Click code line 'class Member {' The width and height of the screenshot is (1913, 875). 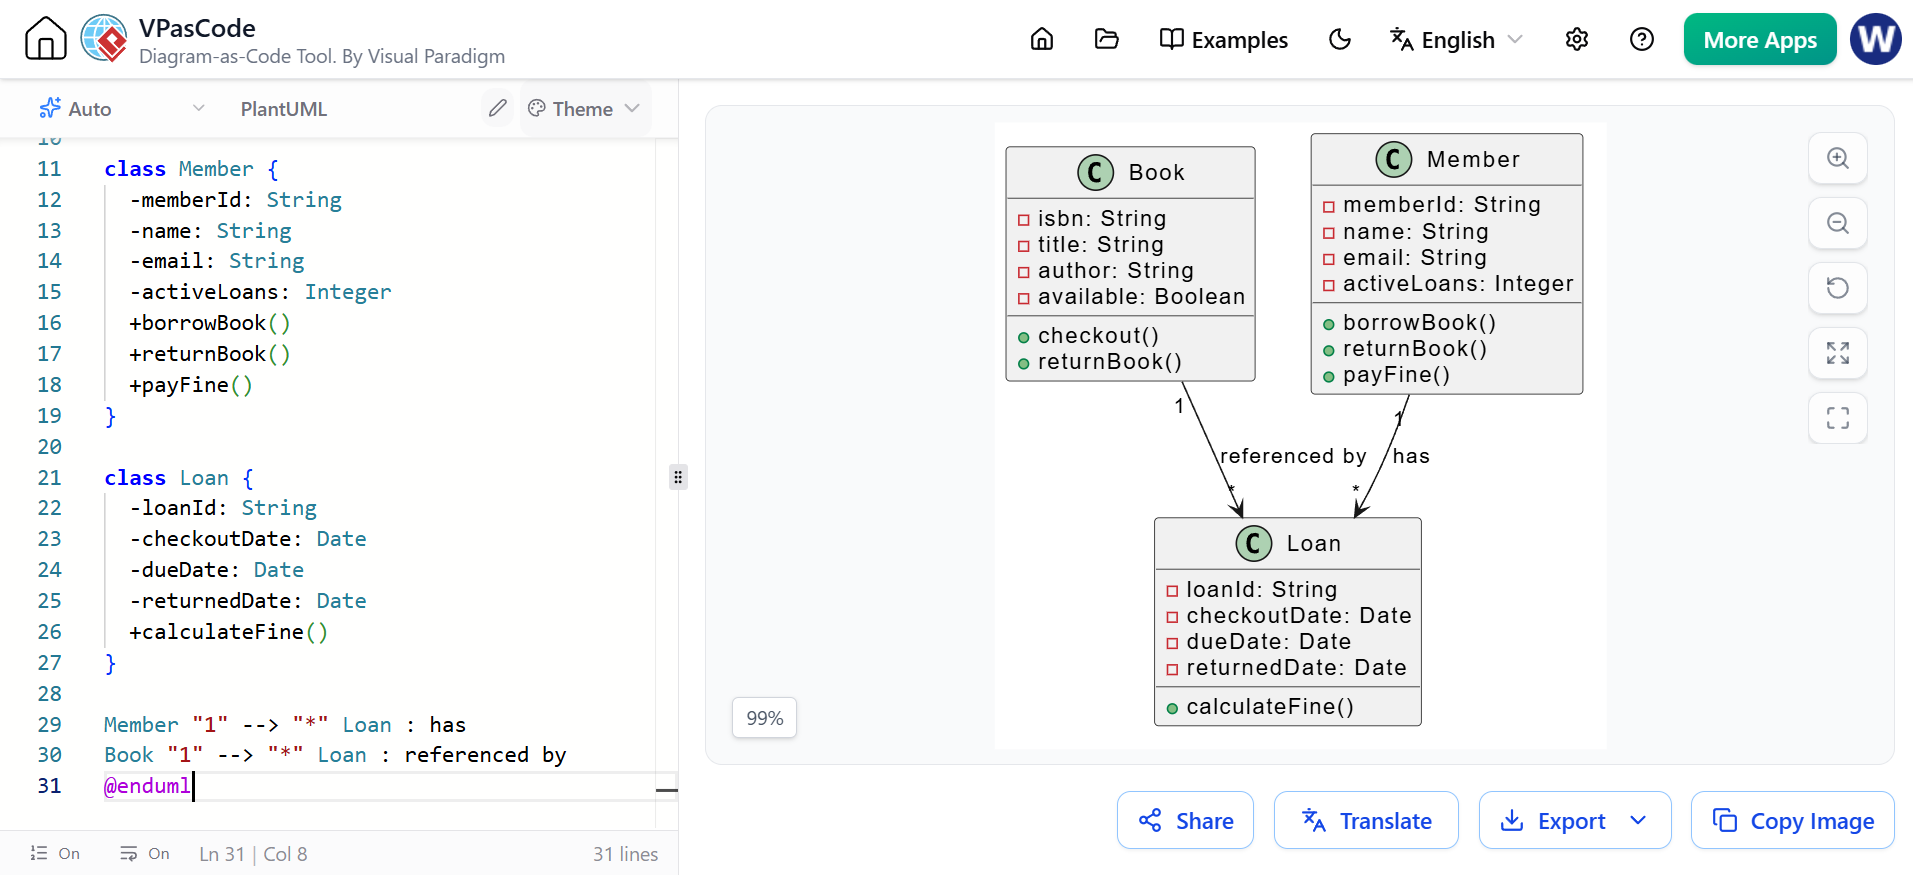(x=192, y=169)
